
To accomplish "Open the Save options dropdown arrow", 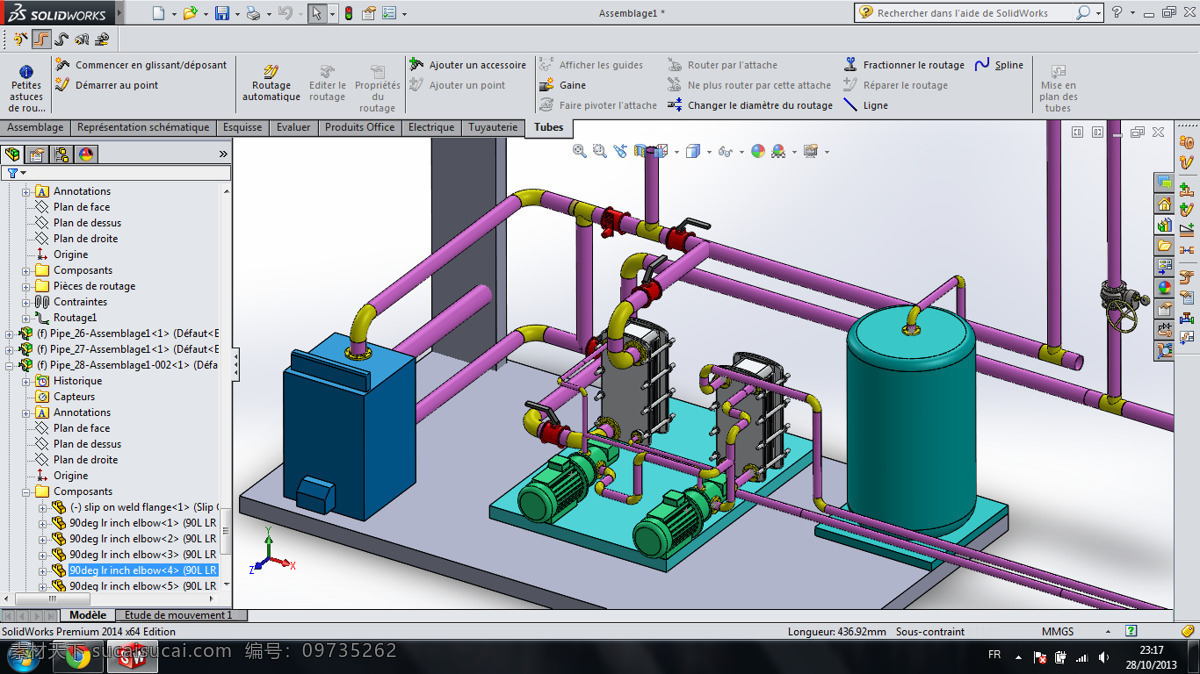I will [x=236, y=14].
